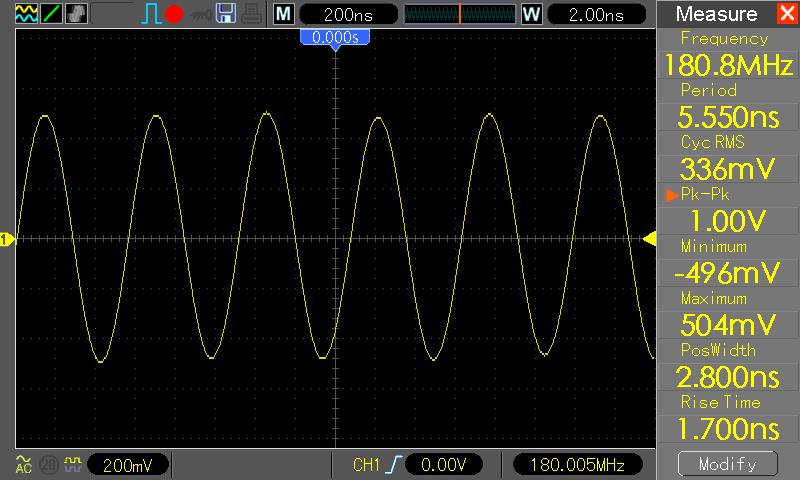Image resolution: width=800 pixels, height=480 pixels.
Task: Click the orange arrow beside Pk-Pk
Action: point(672,194)
